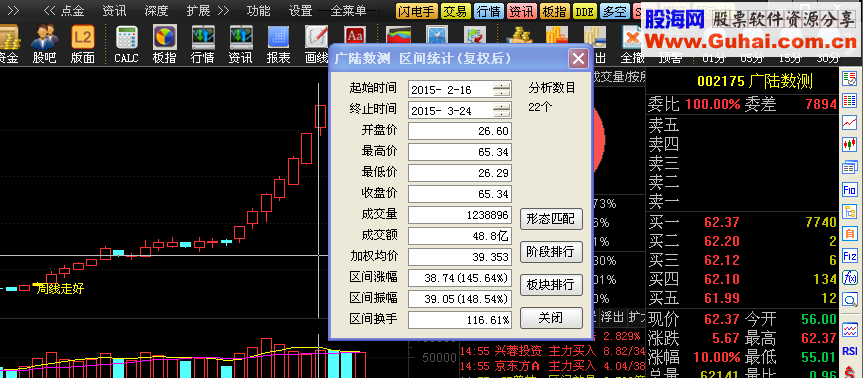The height and width of the screenshot is (378, 863).
Task: Open the 扩展 menu
Action: pyautogui.click(x=198, y=10)
